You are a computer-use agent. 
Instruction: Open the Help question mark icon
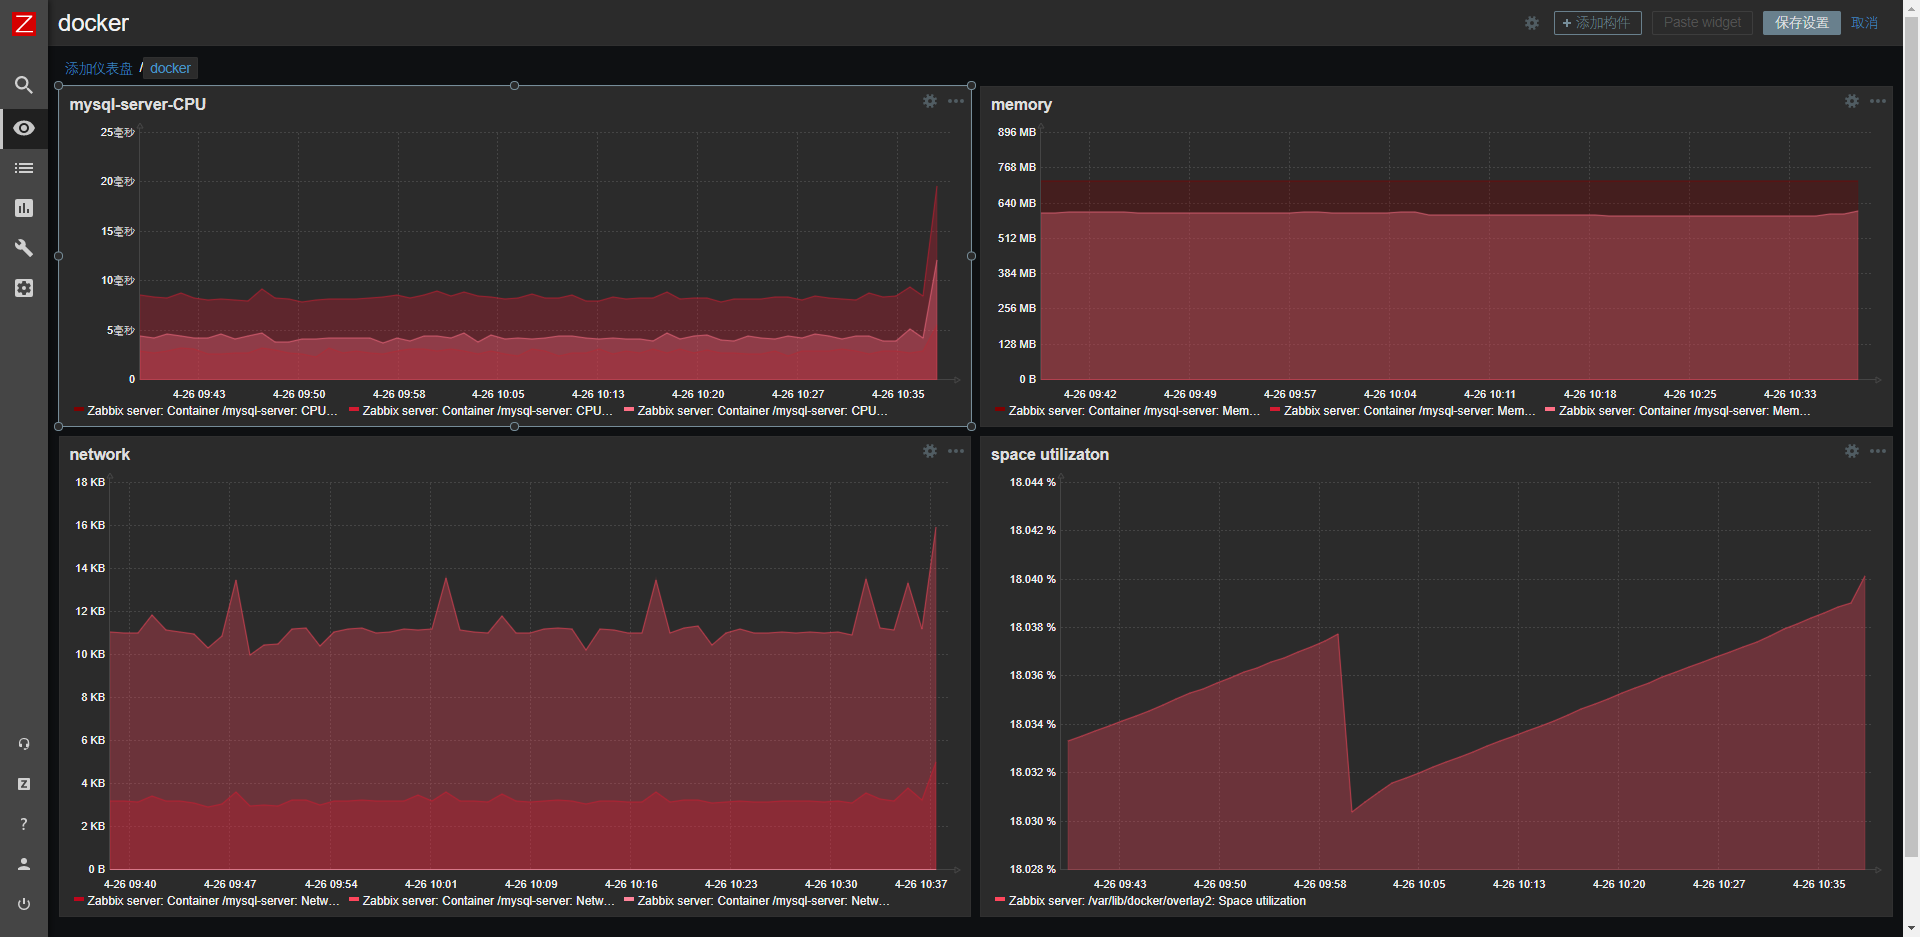24,824
